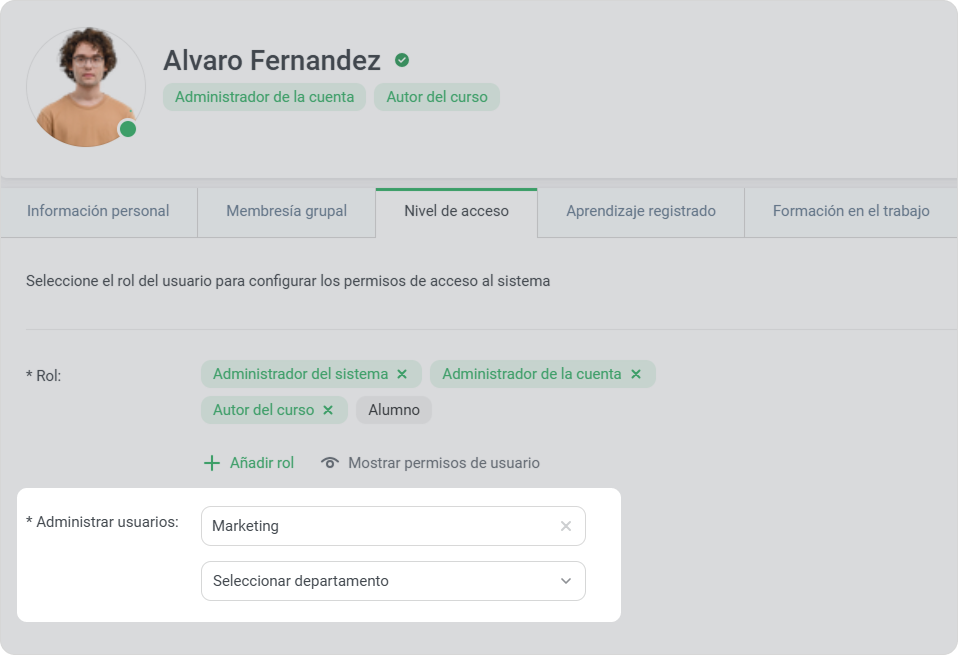Go to the Aprendizaje registrado tab
This screenshot has height=655, width=958.
pyautogui.click(x=640, y=211)
